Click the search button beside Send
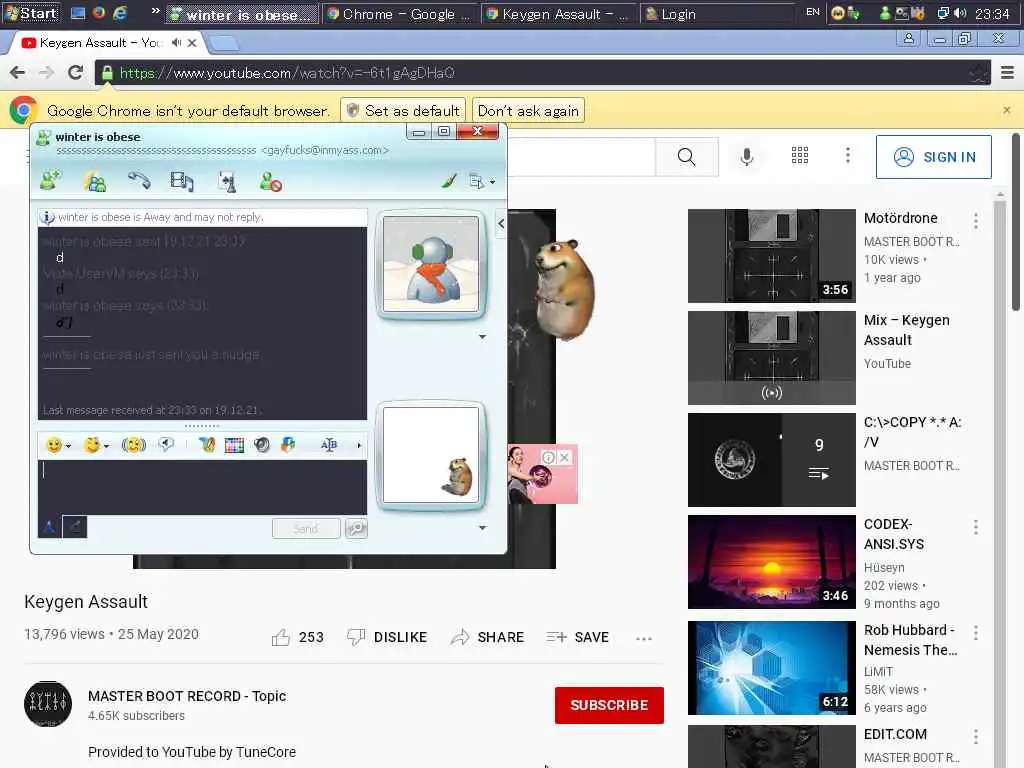This screenshot has width=1024, height=768. click(357, 528)
